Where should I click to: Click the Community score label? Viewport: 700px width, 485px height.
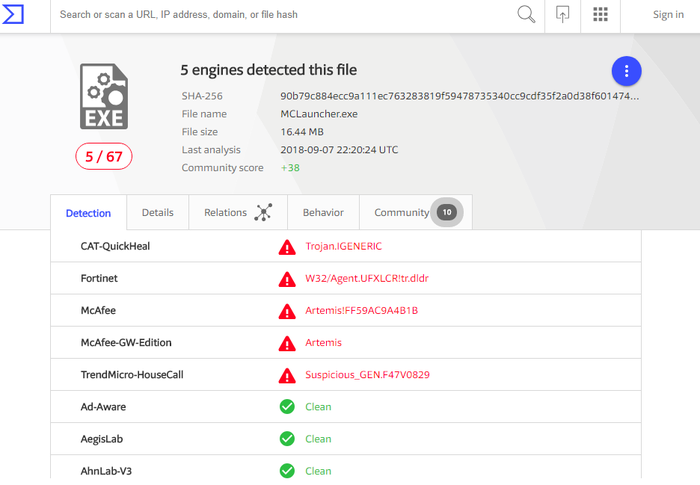[x=222, y=168]
